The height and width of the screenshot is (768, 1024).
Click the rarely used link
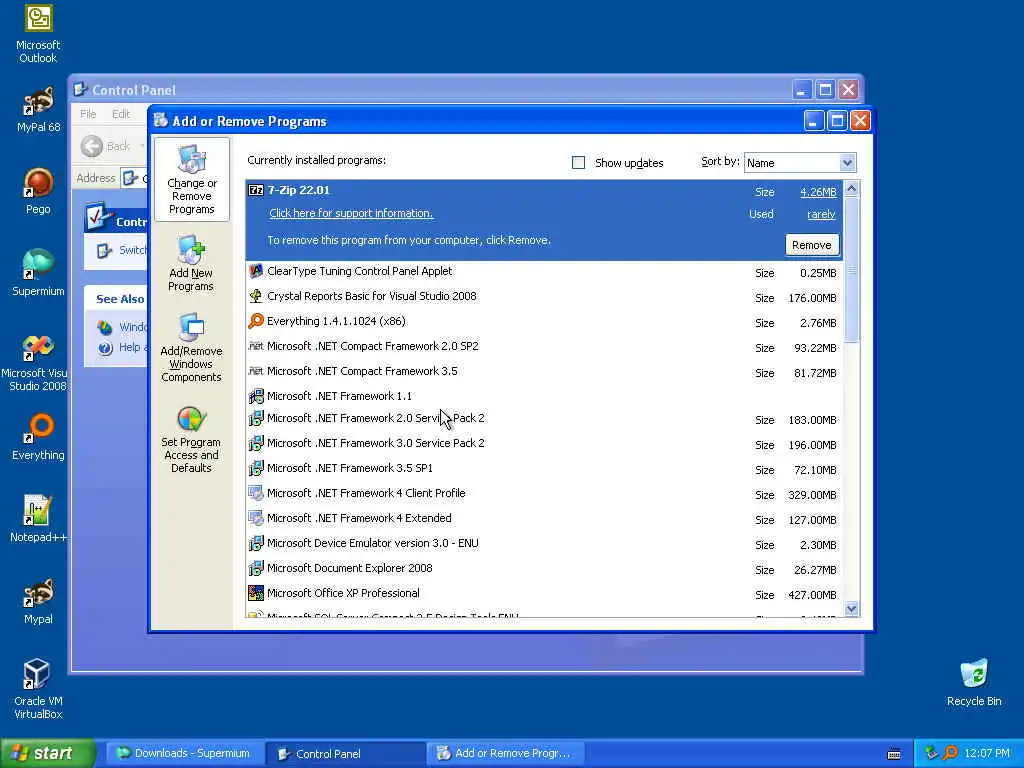(821, 214)
